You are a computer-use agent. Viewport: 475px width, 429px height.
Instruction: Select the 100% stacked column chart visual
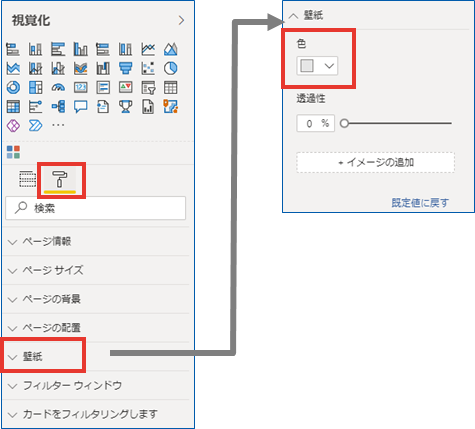125,49
